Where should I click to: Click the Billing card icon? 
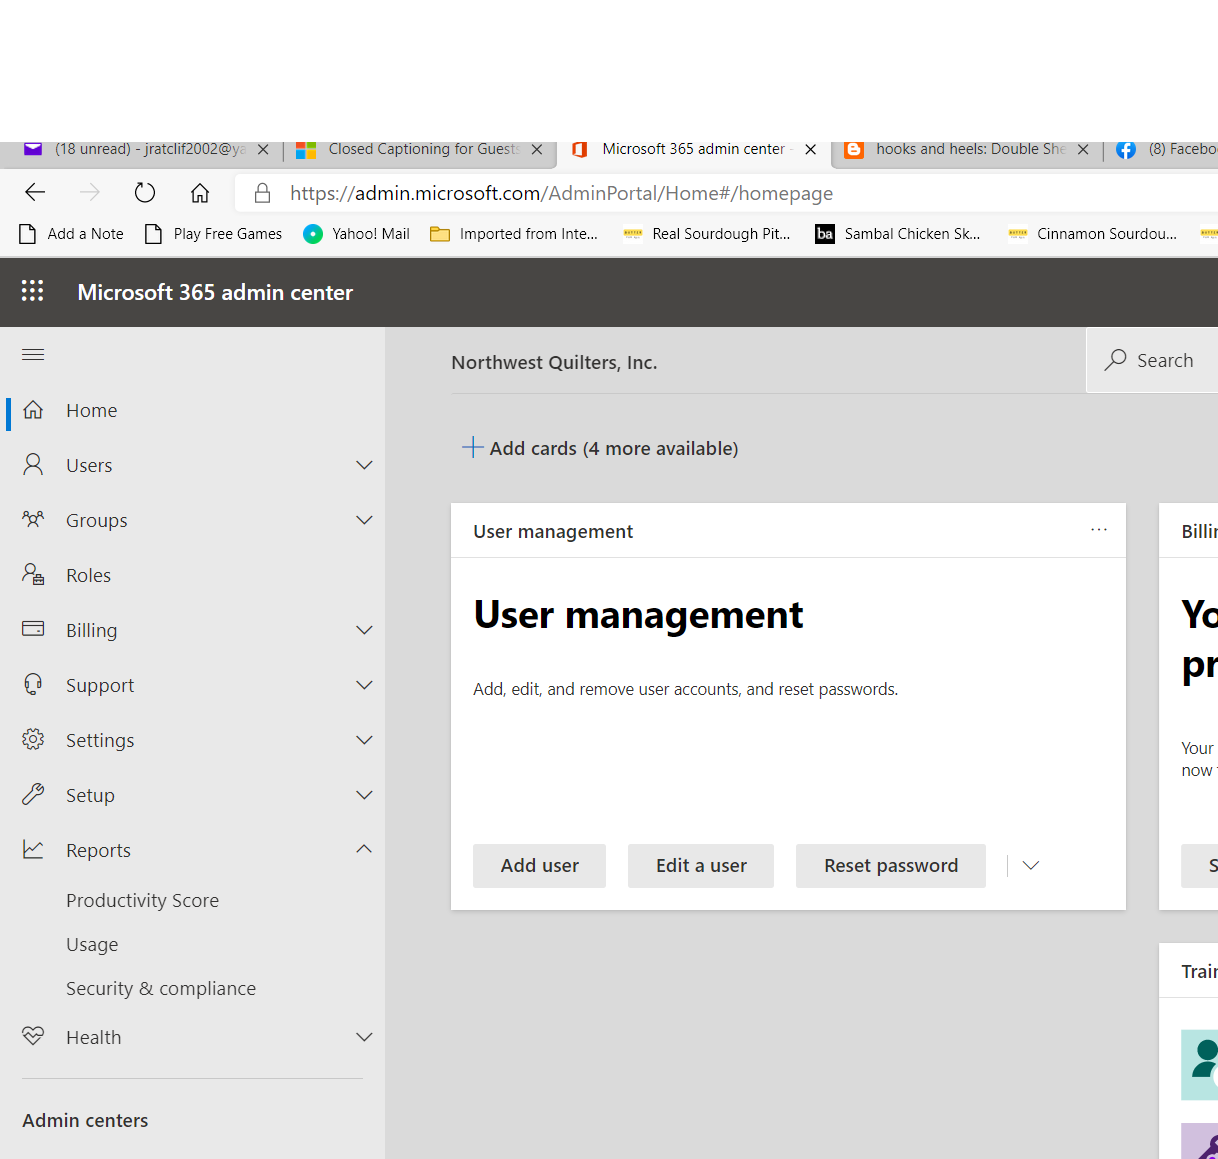(x=33, y=629)
